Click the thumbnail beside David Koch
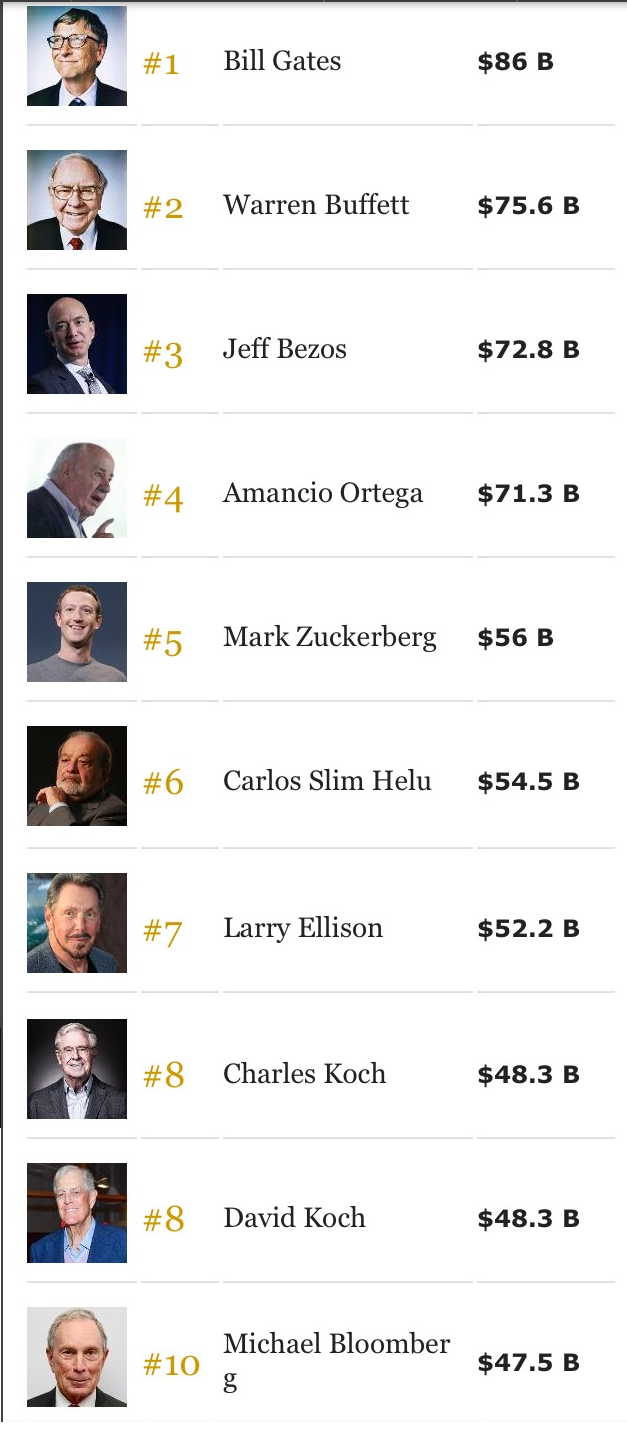627x1435 pixels. [77, 1212]
